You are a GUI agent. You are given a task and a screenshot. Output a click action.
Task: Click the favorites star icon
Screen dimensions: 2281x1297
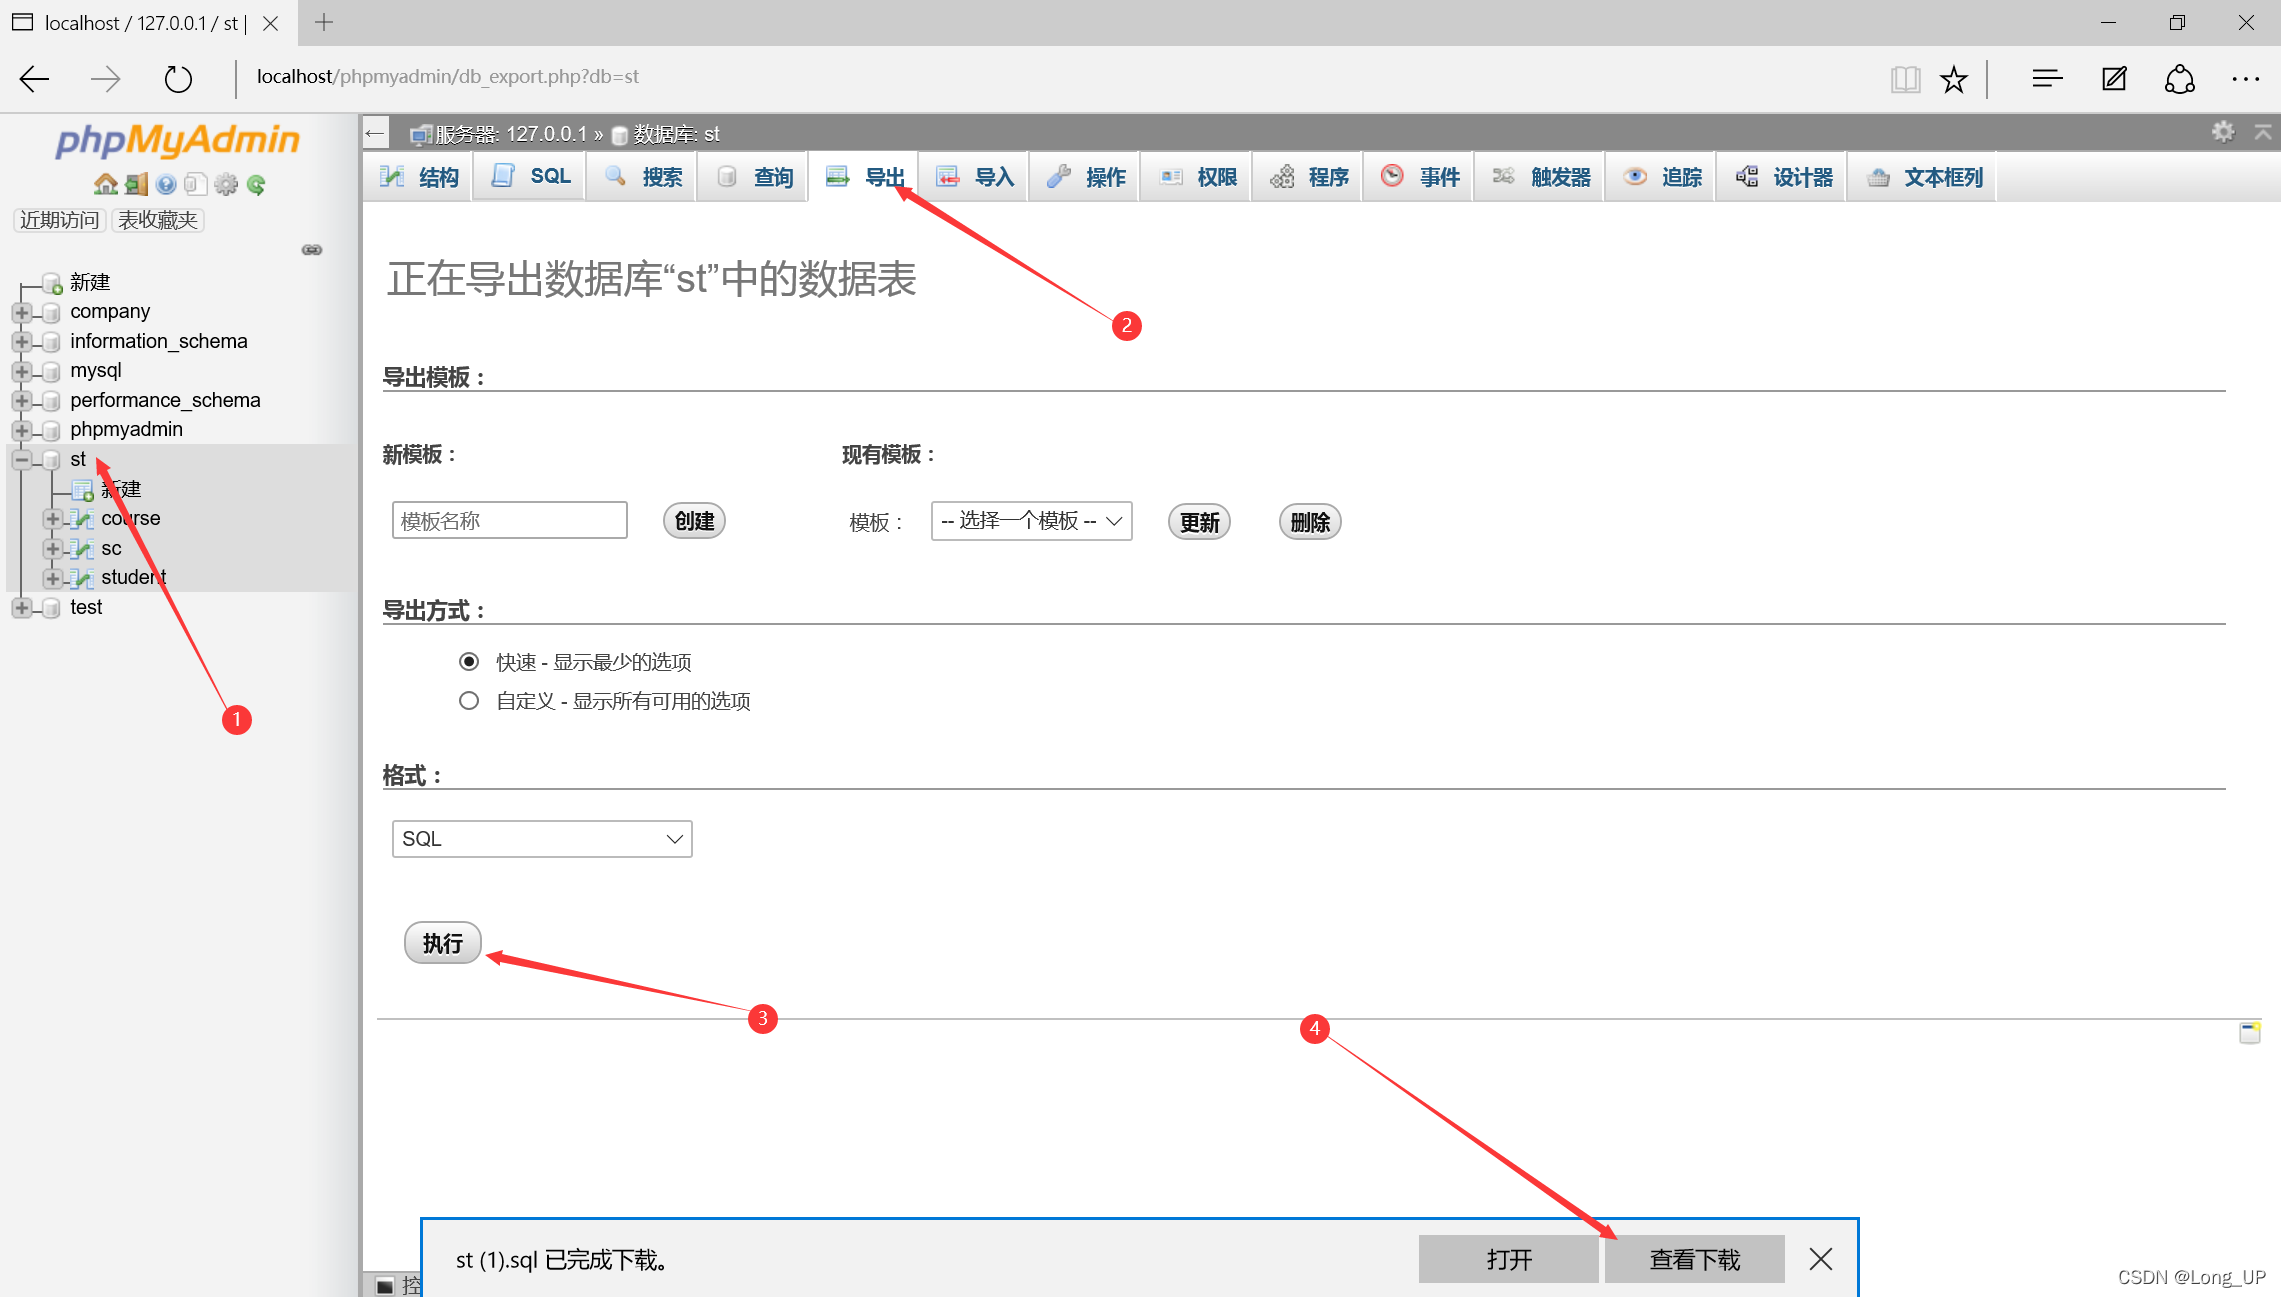click(1953, 79)
